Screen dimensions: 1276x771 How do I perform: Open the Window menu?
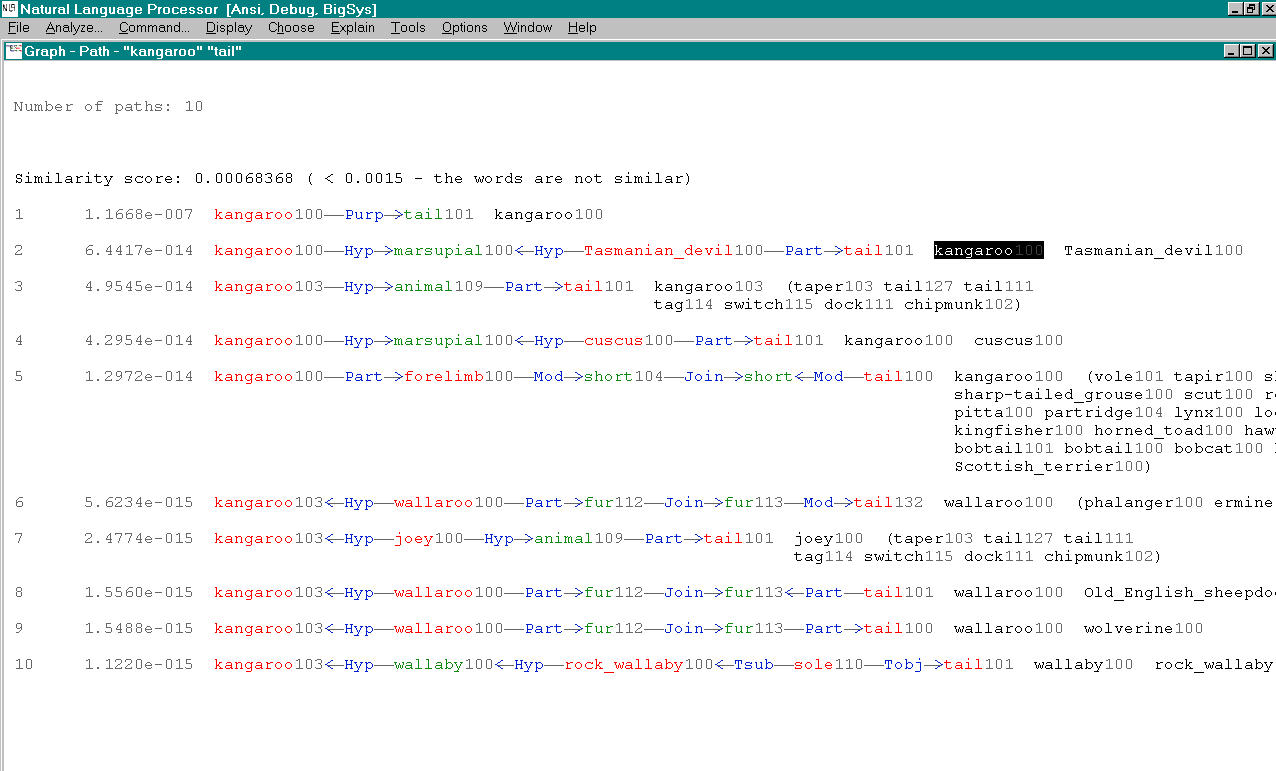point(527,27)
